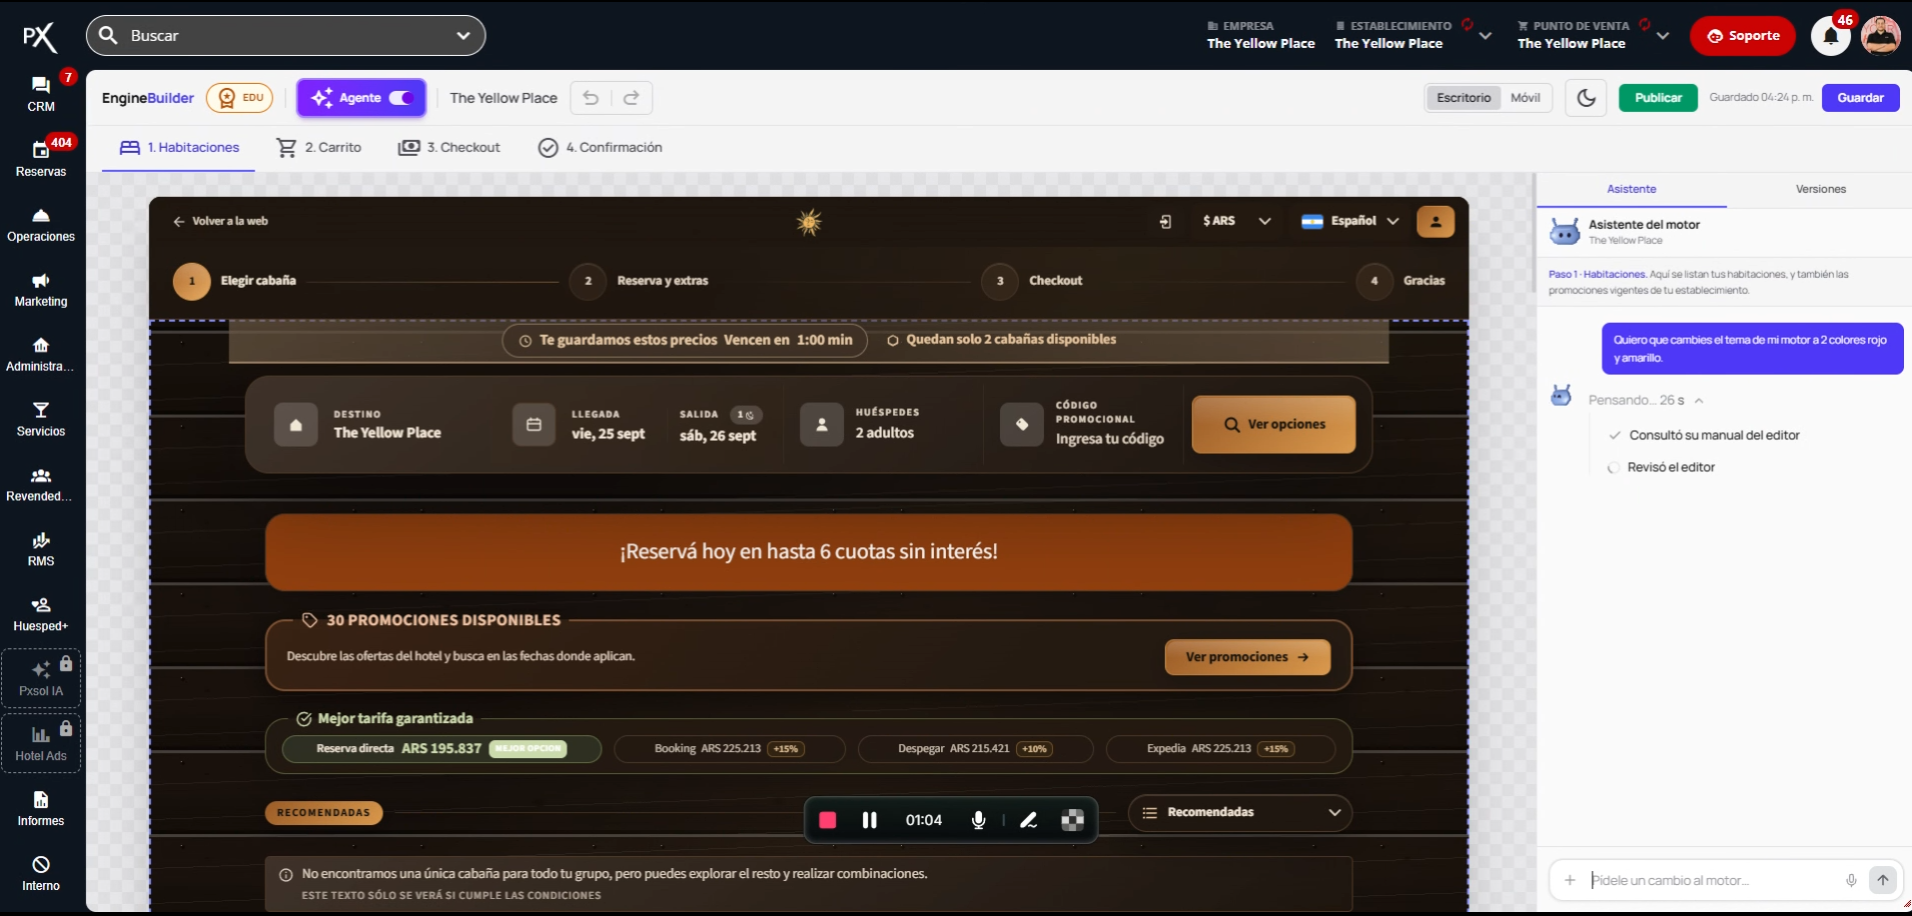This screenshot has height=916, width=1912.
Task: Open the Español language dropdown
Action: coord(1350,221)
